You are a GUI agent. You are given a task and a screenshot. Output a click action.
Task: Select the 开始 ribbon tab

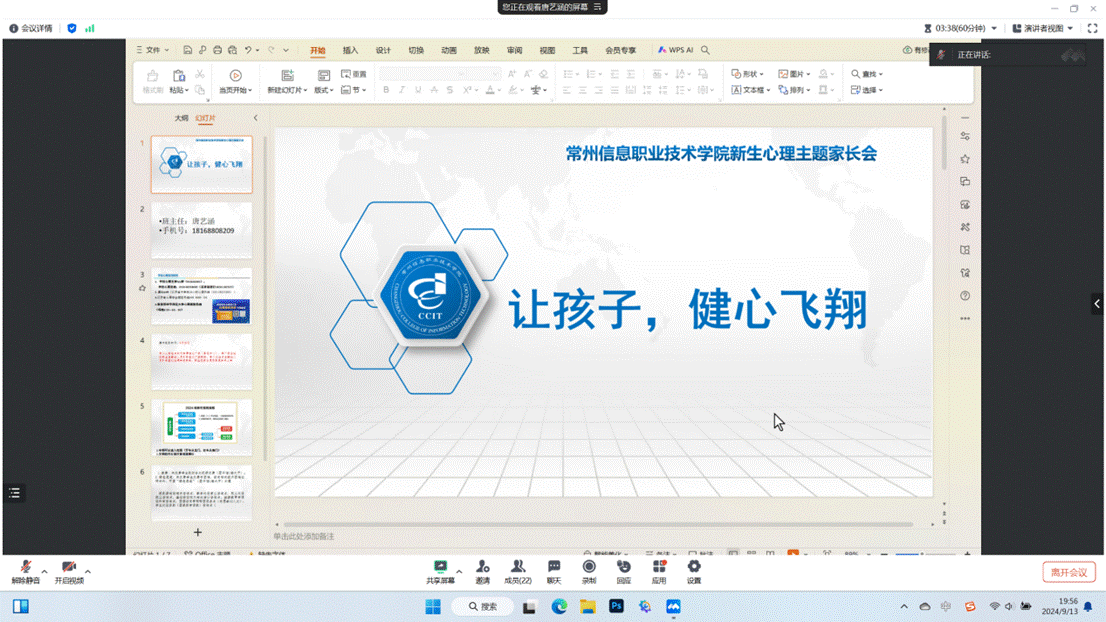coord(317,50)
